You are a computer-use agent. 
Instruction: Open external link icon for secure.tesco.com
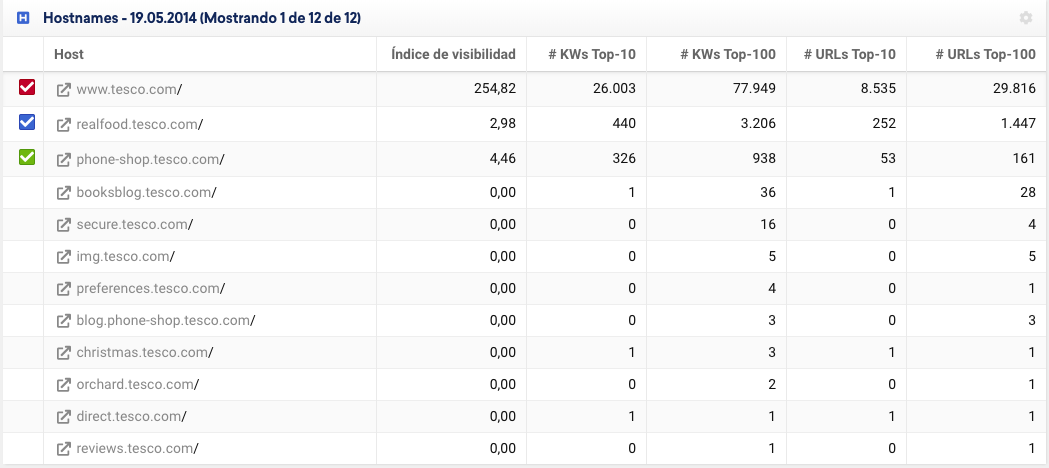pos(63,225)
